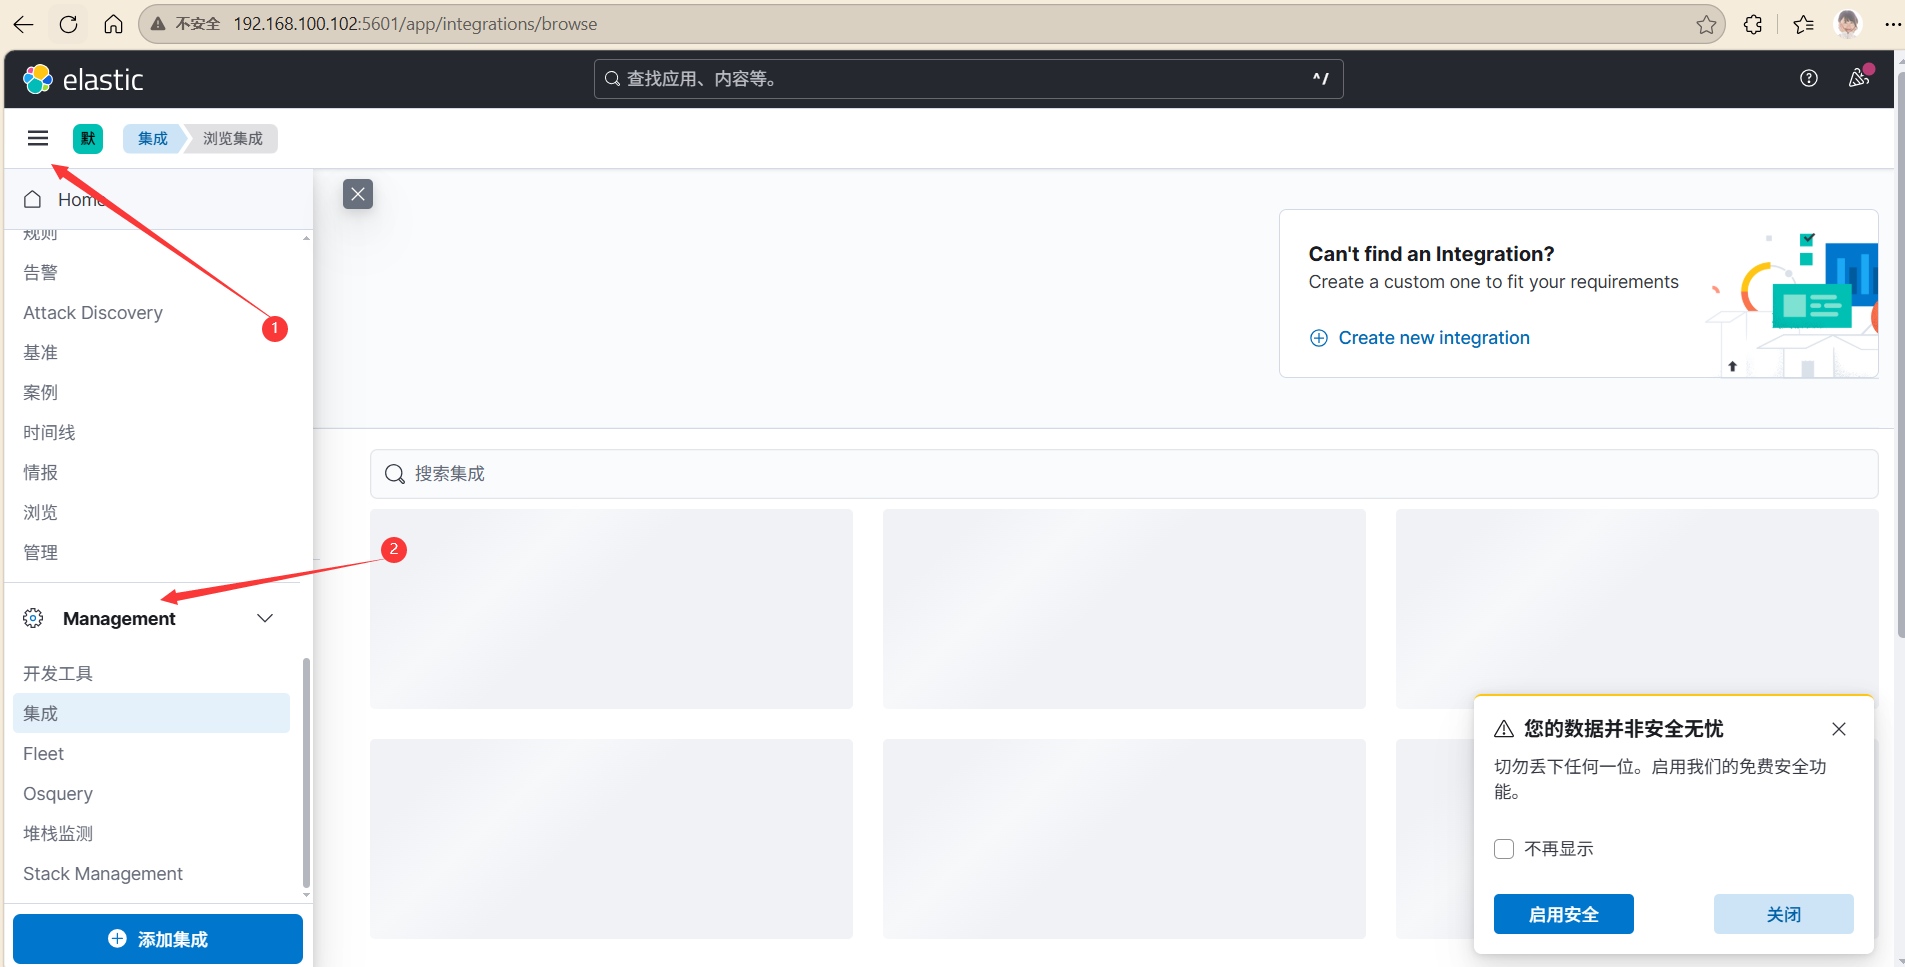This screenshot has width=1905, height=967.
Task: Bookmark this page with star icon
Action: pyautogui.click(x=1706, y=24)
